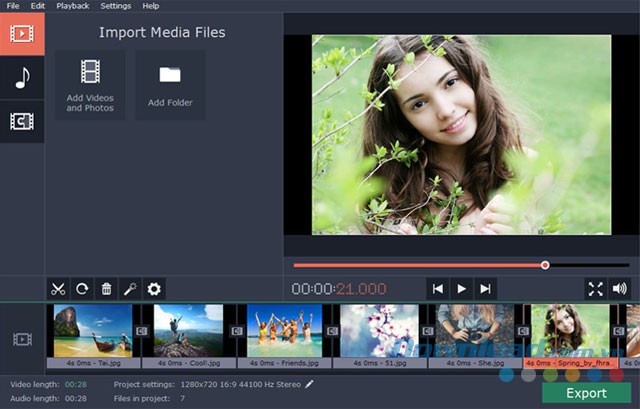Viewport: 640px width, 409px height.
Task: Click the scissors split tool
Action: pos(58,289)
